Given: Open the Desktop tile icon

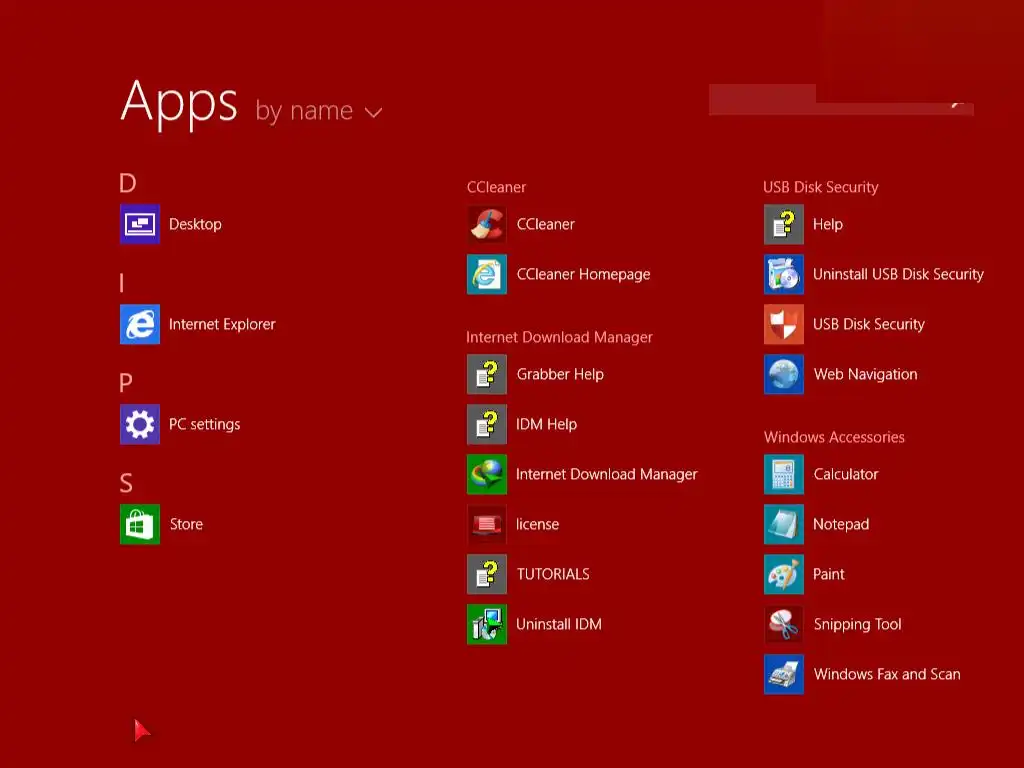Looking at the screenshot, I should [x=140, y=224].
